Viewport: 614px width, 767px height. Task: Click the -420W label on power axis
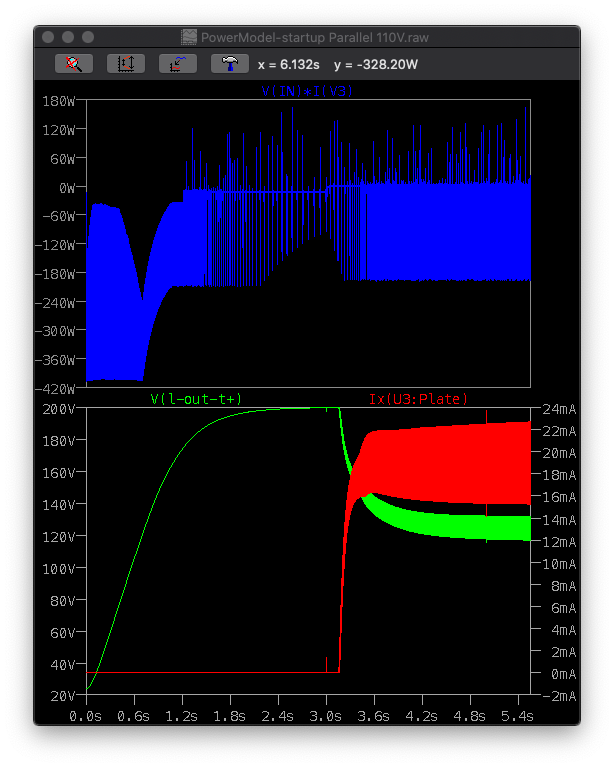click(55, 389)
